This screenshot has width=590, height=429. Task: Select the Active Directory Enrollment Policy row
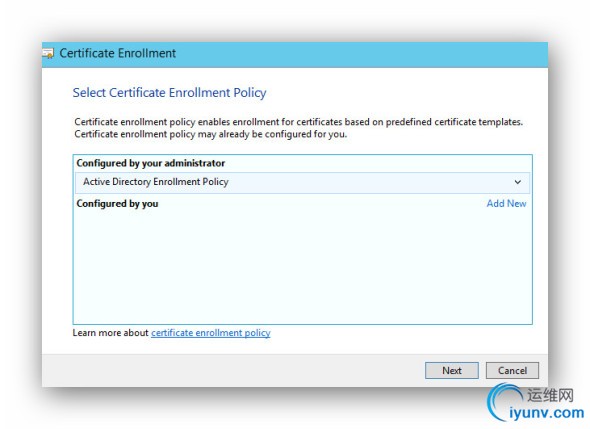(x=303, y=183)
